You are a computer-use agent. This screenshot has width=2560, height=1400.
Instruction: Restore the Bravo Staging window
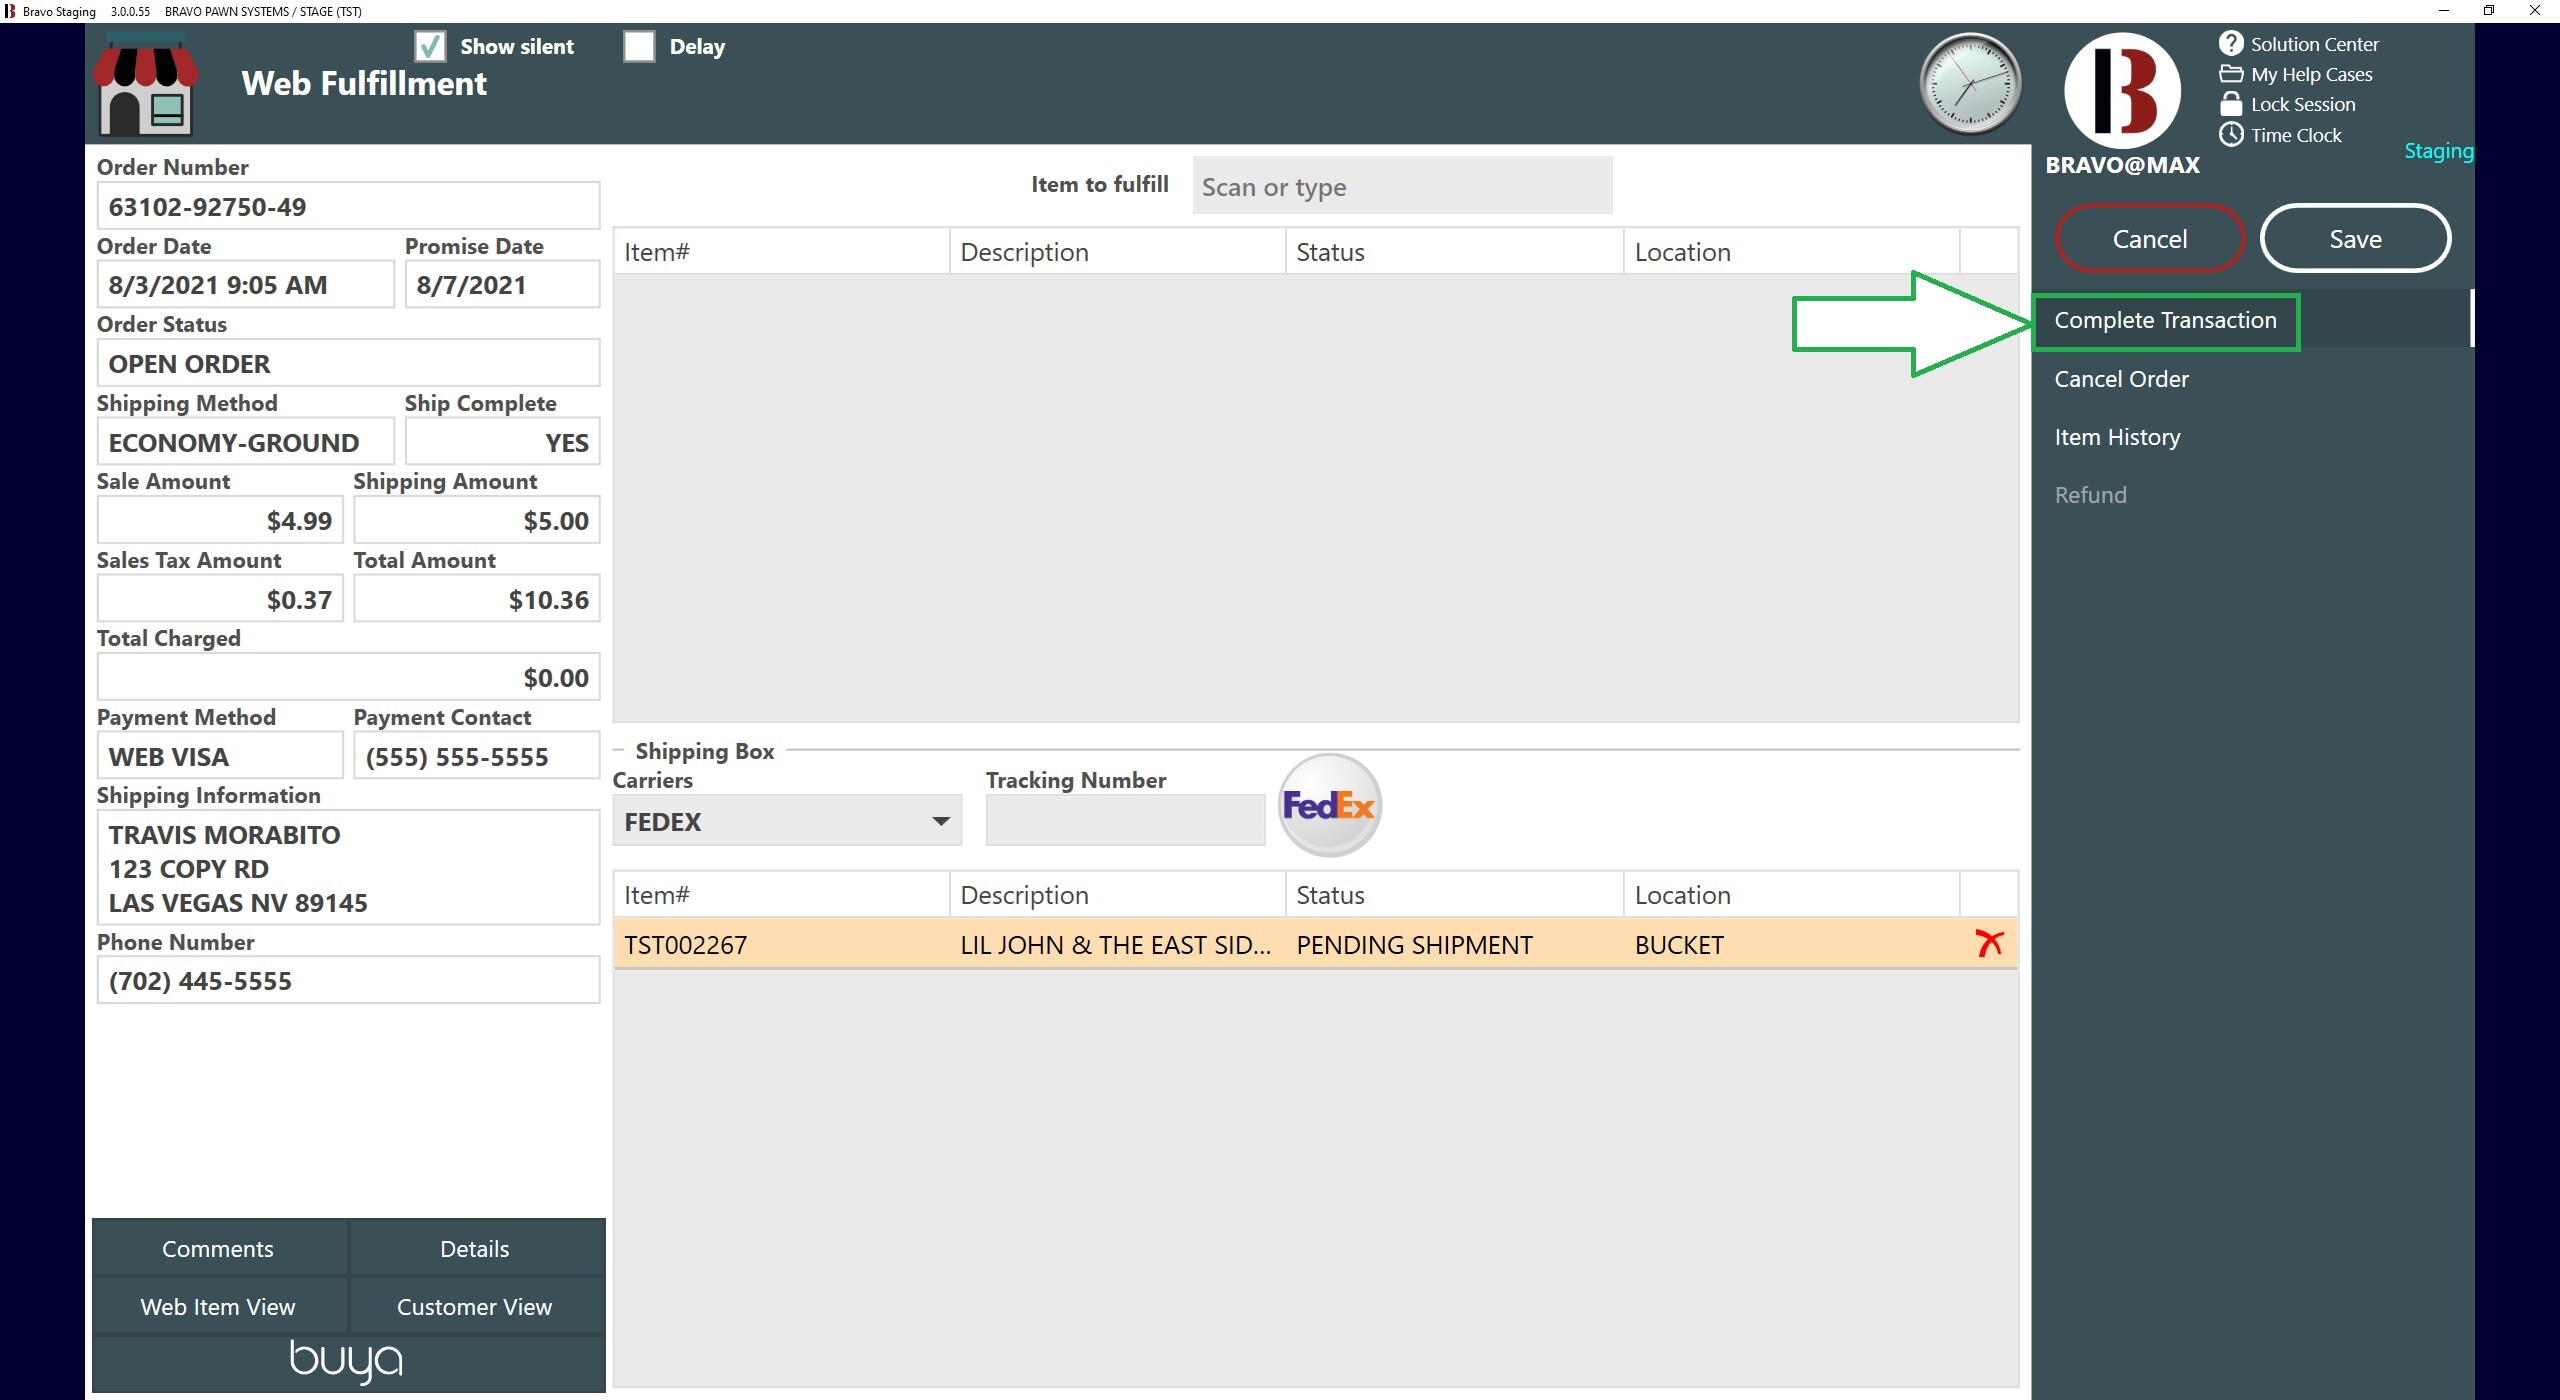coord(2489,11)
